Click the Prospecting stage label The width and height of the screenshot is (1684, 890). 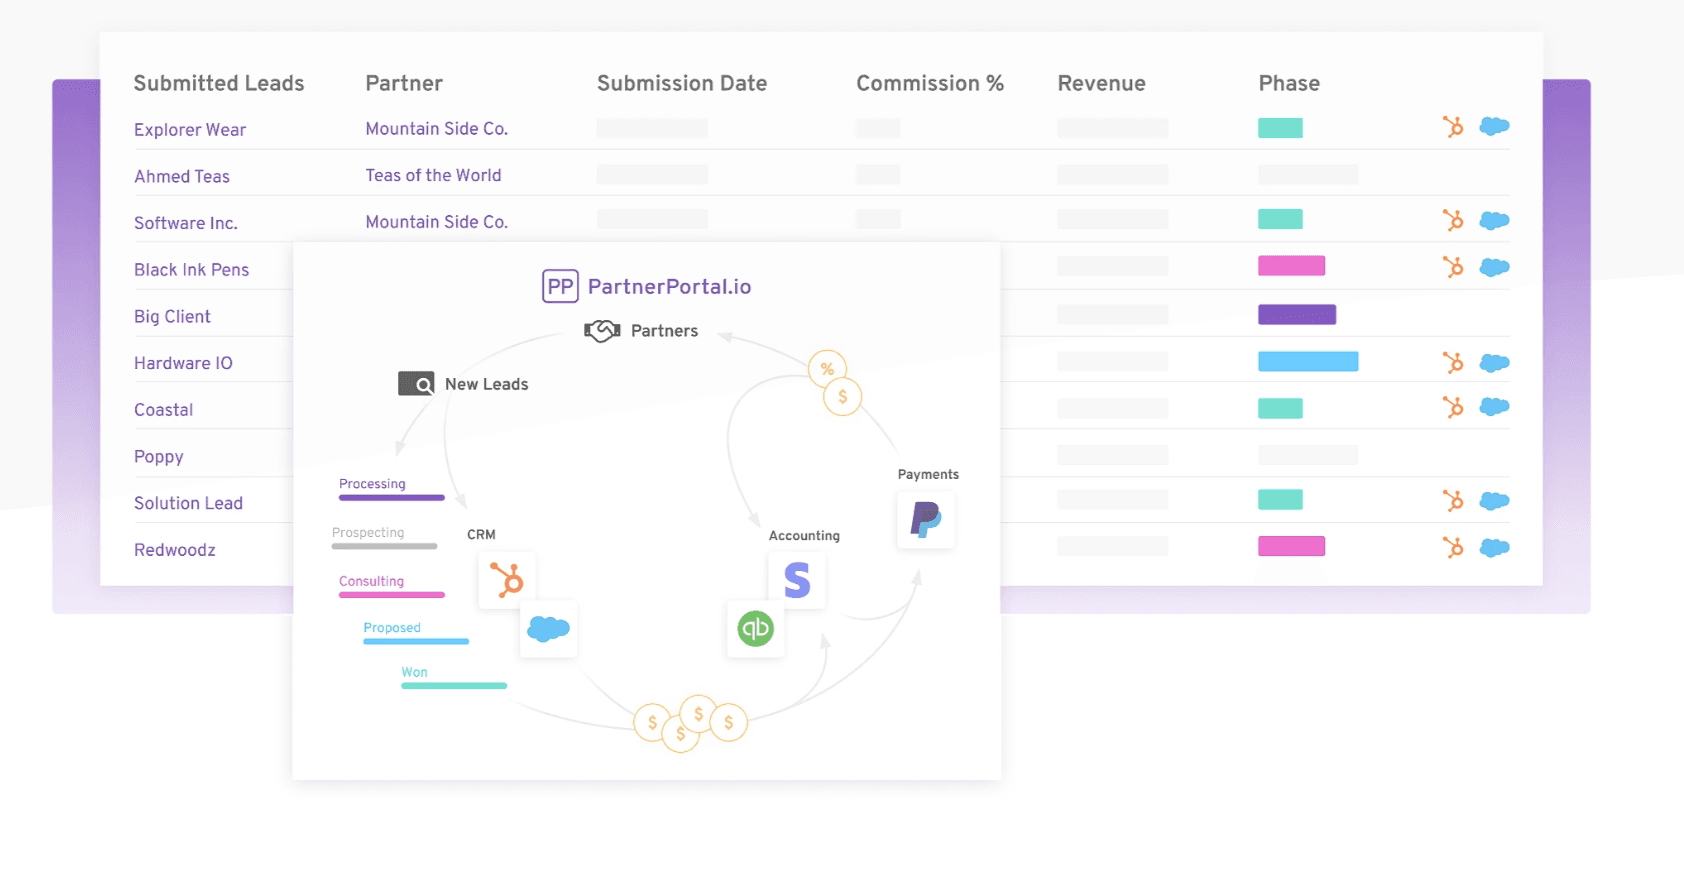pyautogui.click(x=368, y=533)
